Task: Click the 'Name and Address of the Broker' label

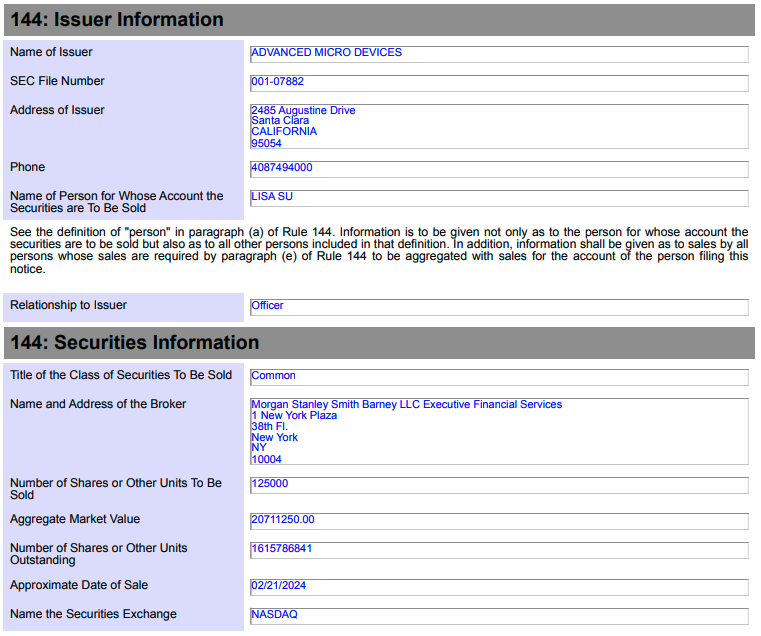Action: click(98, 404)
